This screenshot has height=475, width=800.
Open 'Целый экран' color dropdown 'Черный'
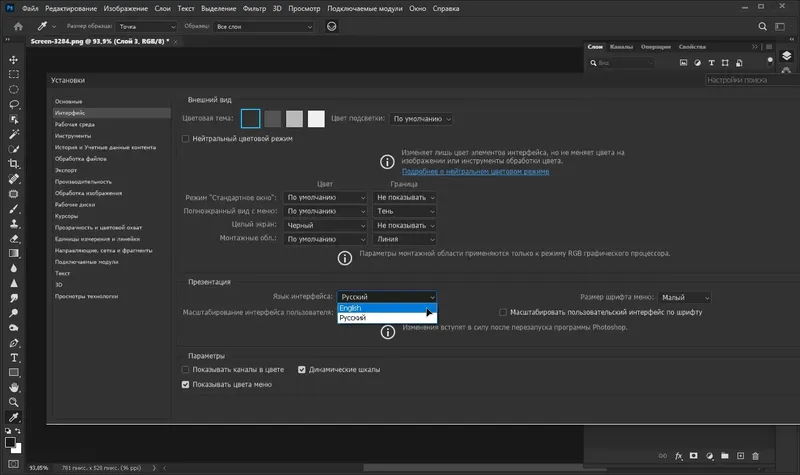[x=325, y=226]
